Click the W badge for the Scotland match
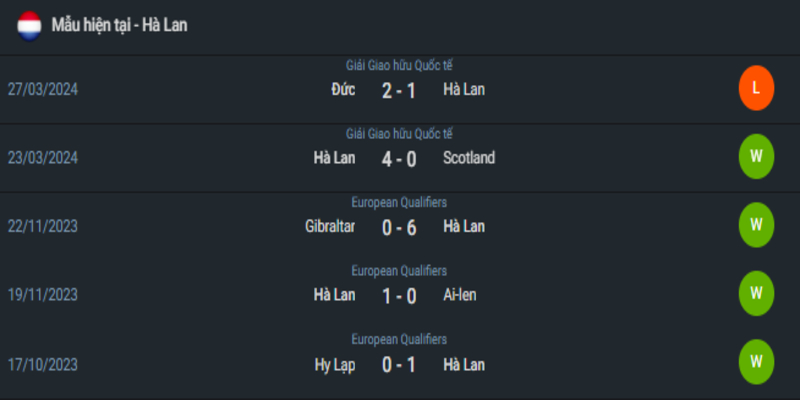The width and height of the screenshot is (800, 400). coord(756,157)
